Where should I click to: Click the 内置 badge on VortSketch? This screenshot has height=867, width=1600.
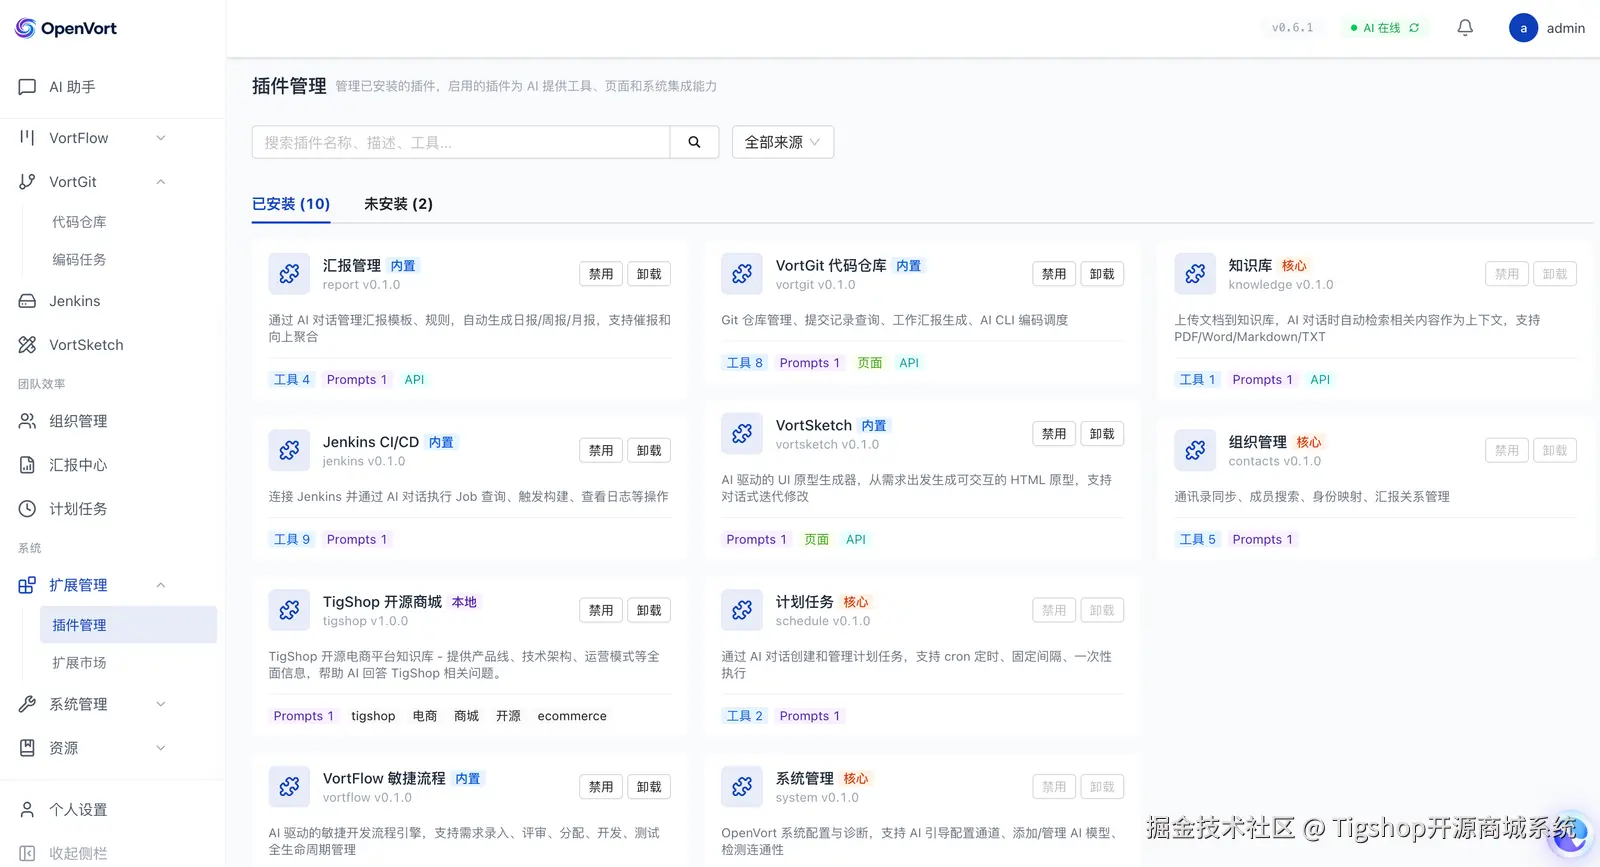coord(874,426)
